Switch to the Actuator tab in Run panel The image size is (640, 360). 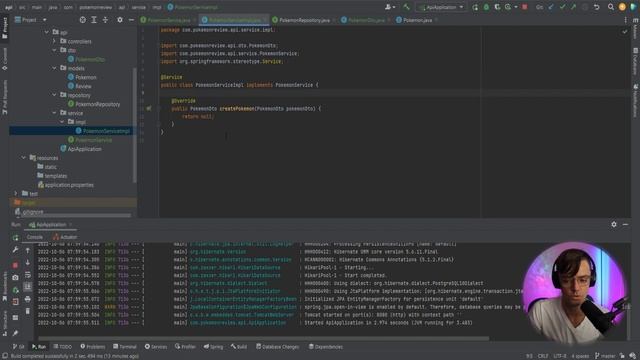(x=65, y=237)
